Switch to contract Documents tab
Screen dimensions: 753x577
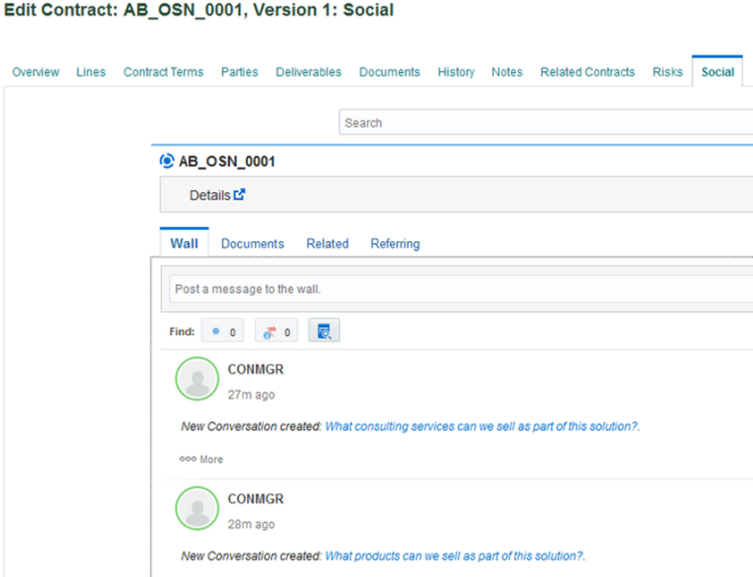[389, 72]
